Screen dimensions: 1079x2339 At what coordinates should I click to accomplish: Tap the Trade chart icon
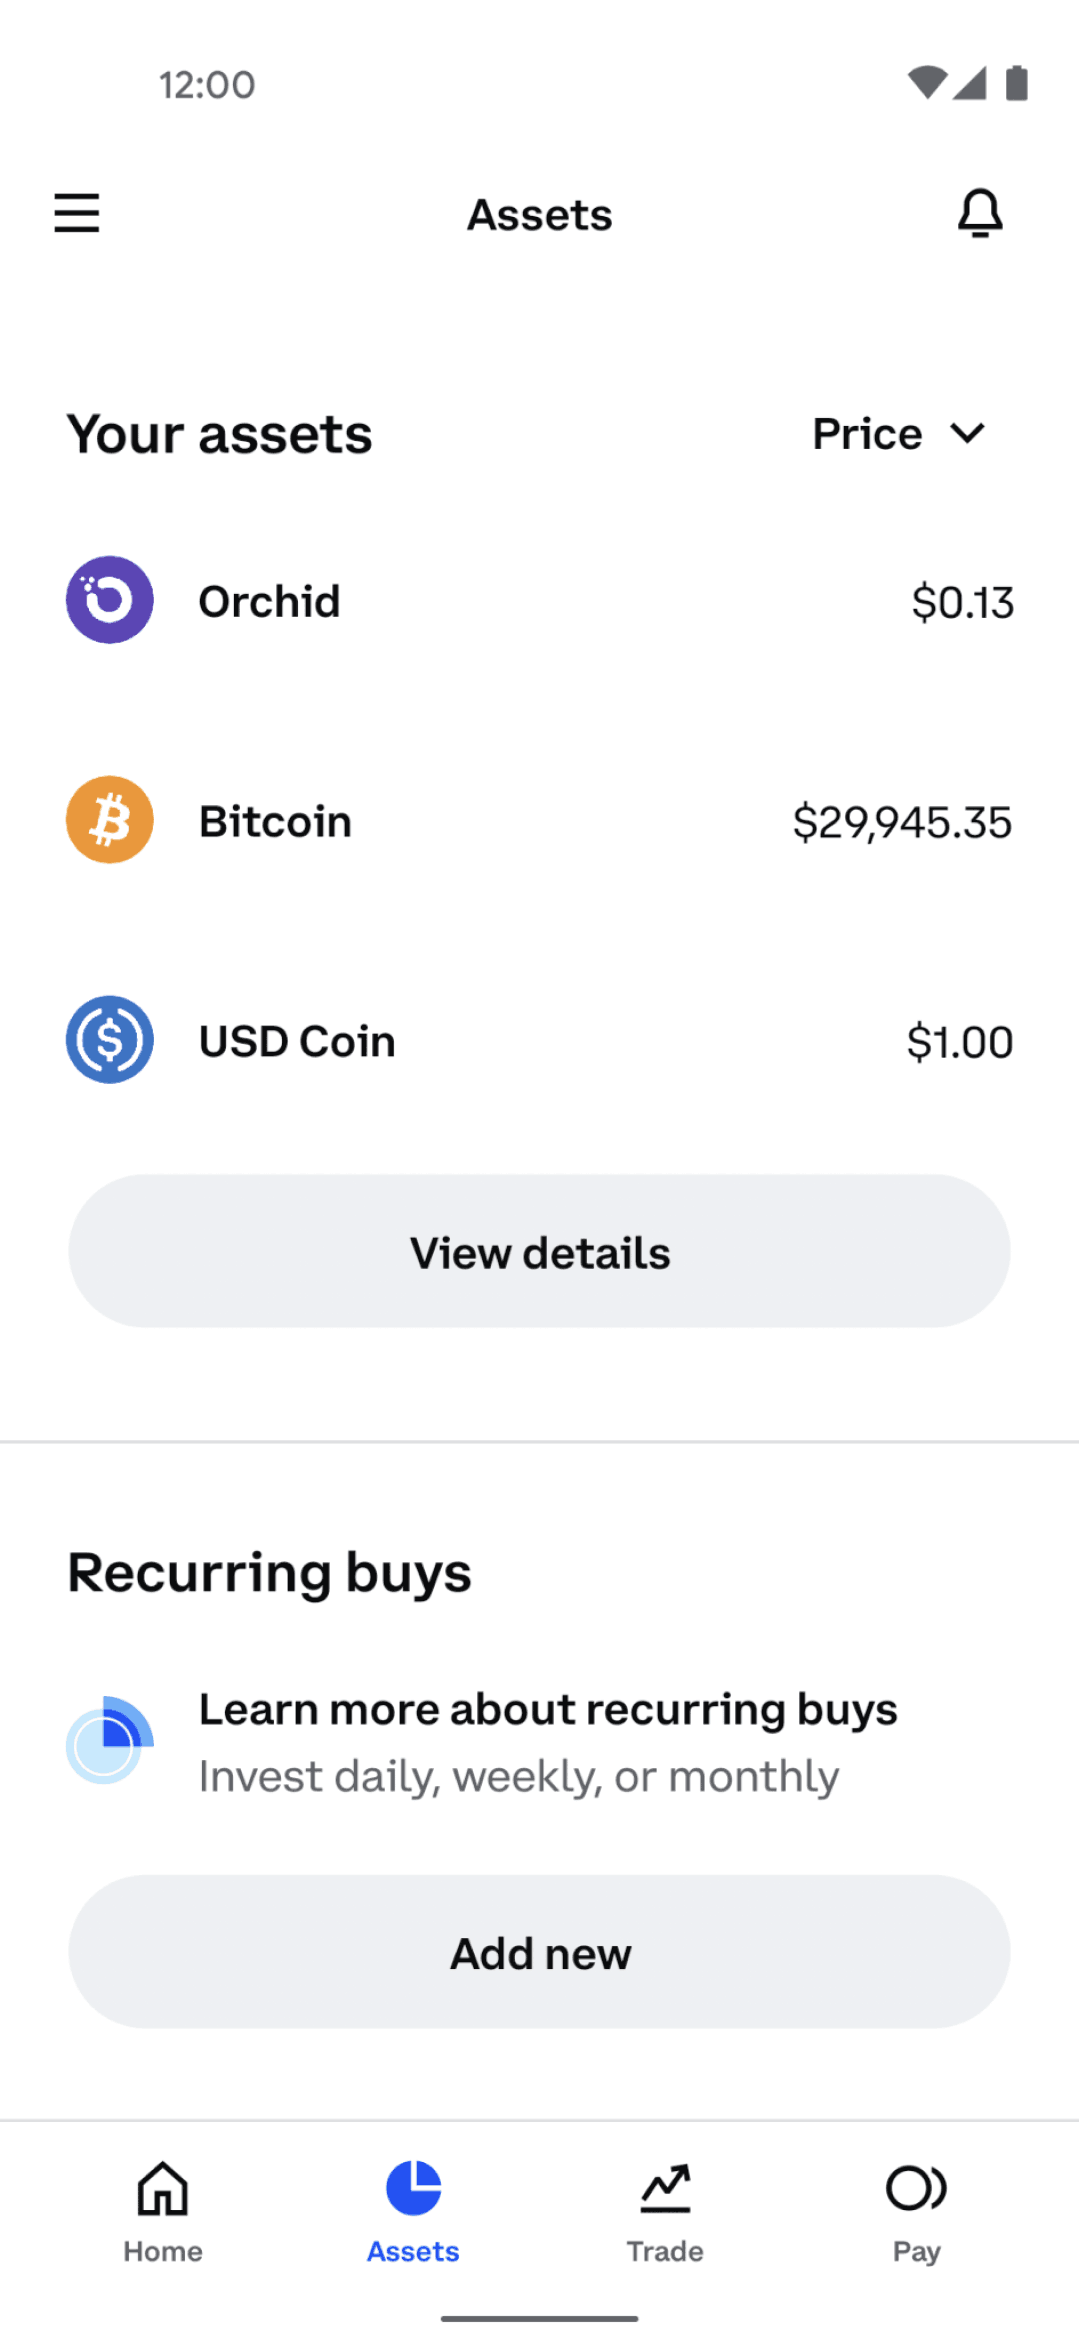click(x=665, y=2188)
